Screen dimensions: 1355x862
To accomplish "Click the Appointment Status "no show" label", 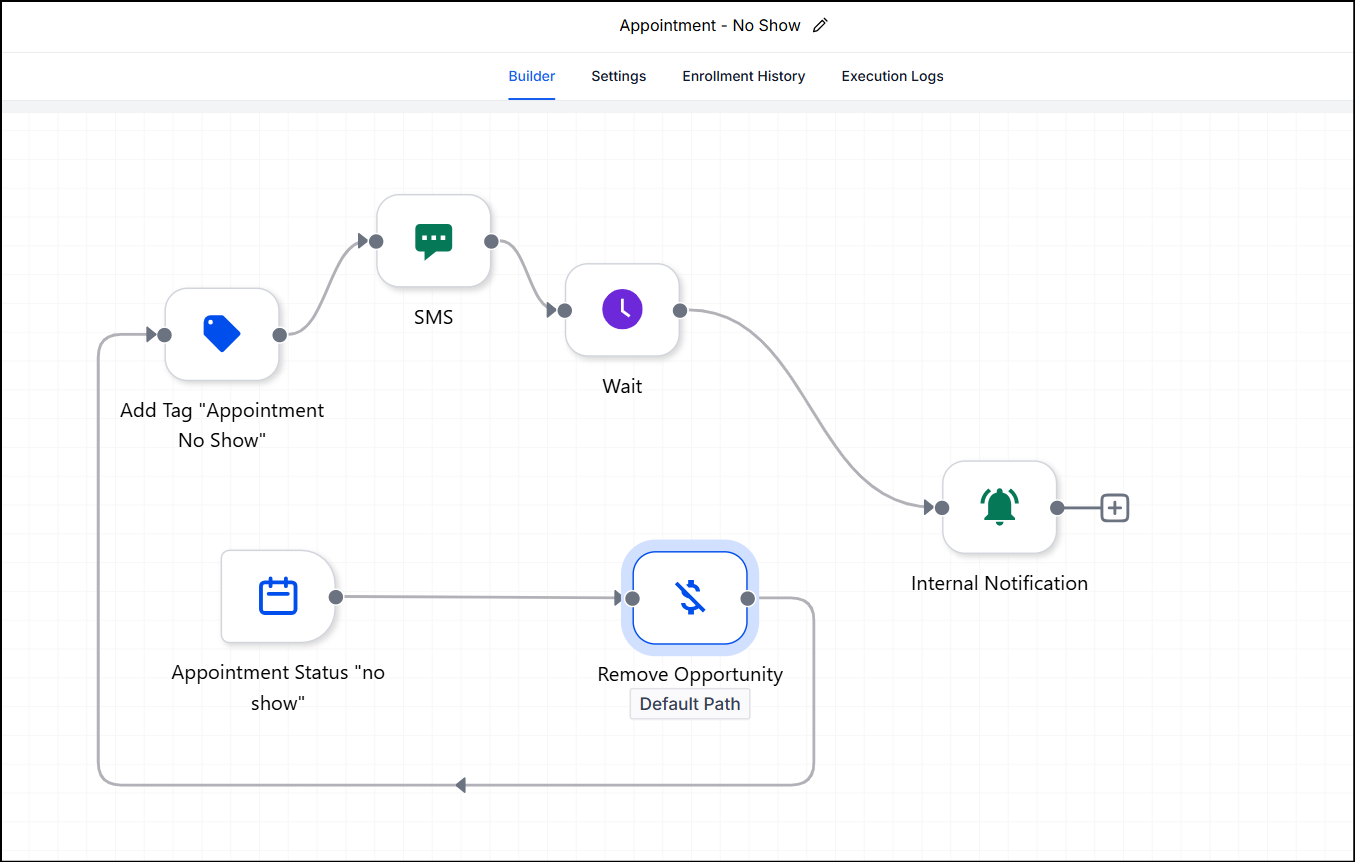I will 278,688.
